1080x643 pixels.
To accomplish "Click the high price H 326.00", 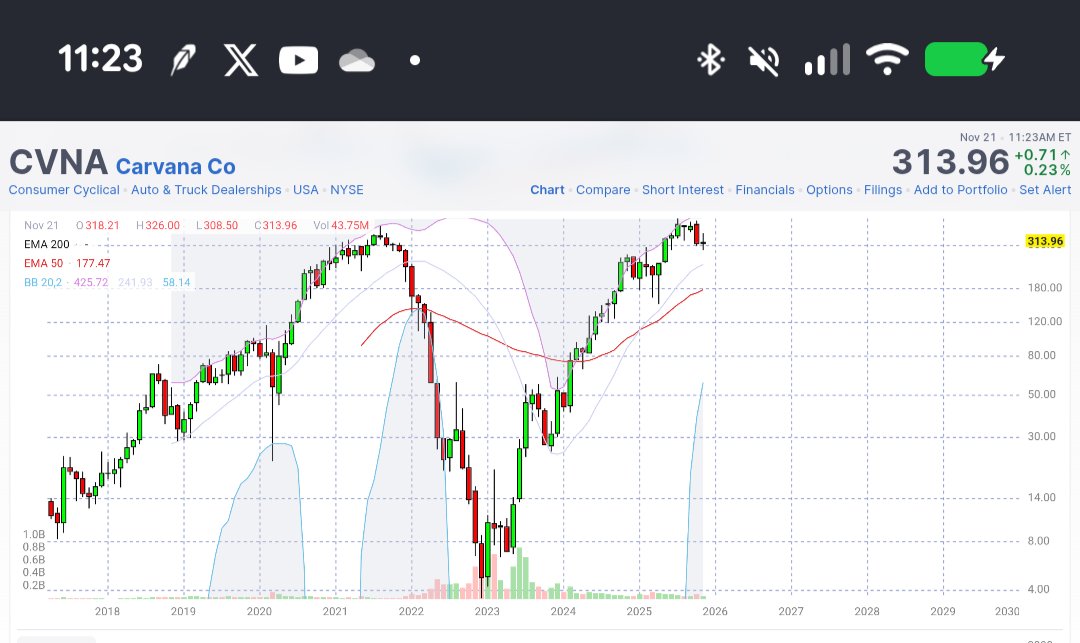I will point(158,225).
